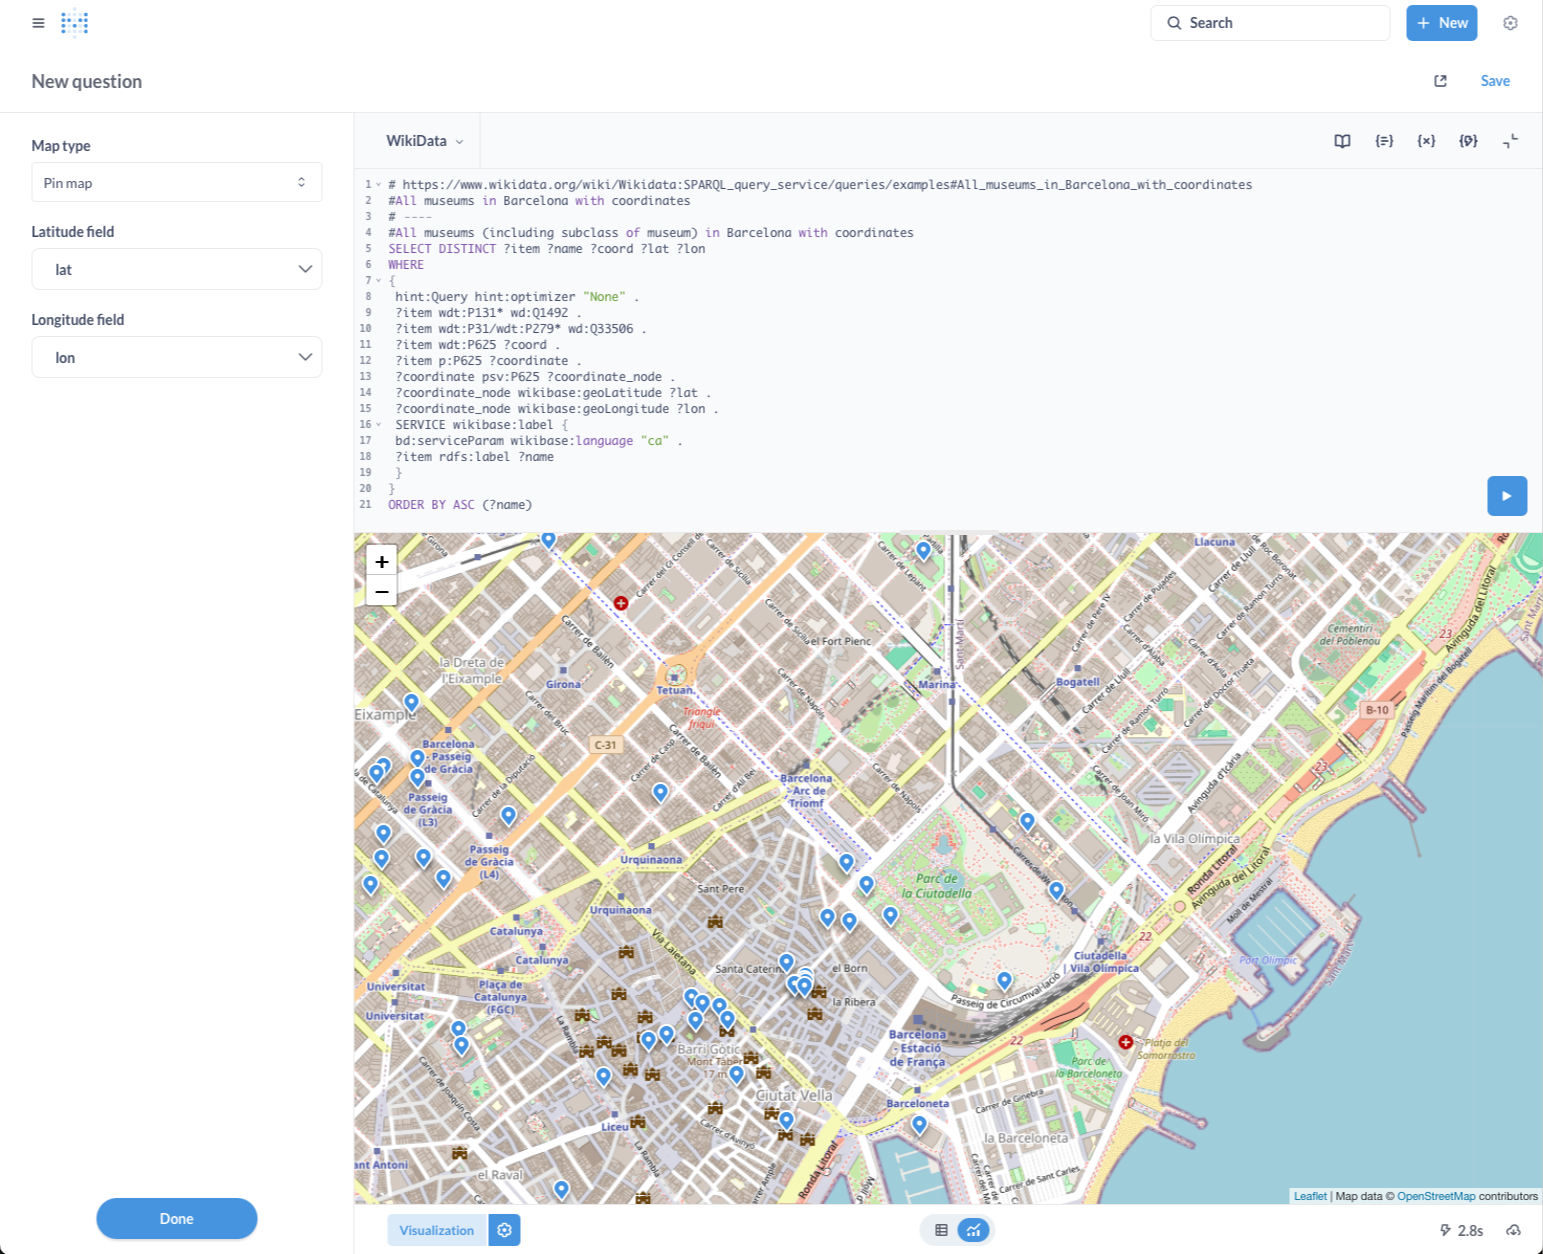The width and height of the screenshot is (1543, 1254).
Task: Click the New question title
Action: coord(87,81)
